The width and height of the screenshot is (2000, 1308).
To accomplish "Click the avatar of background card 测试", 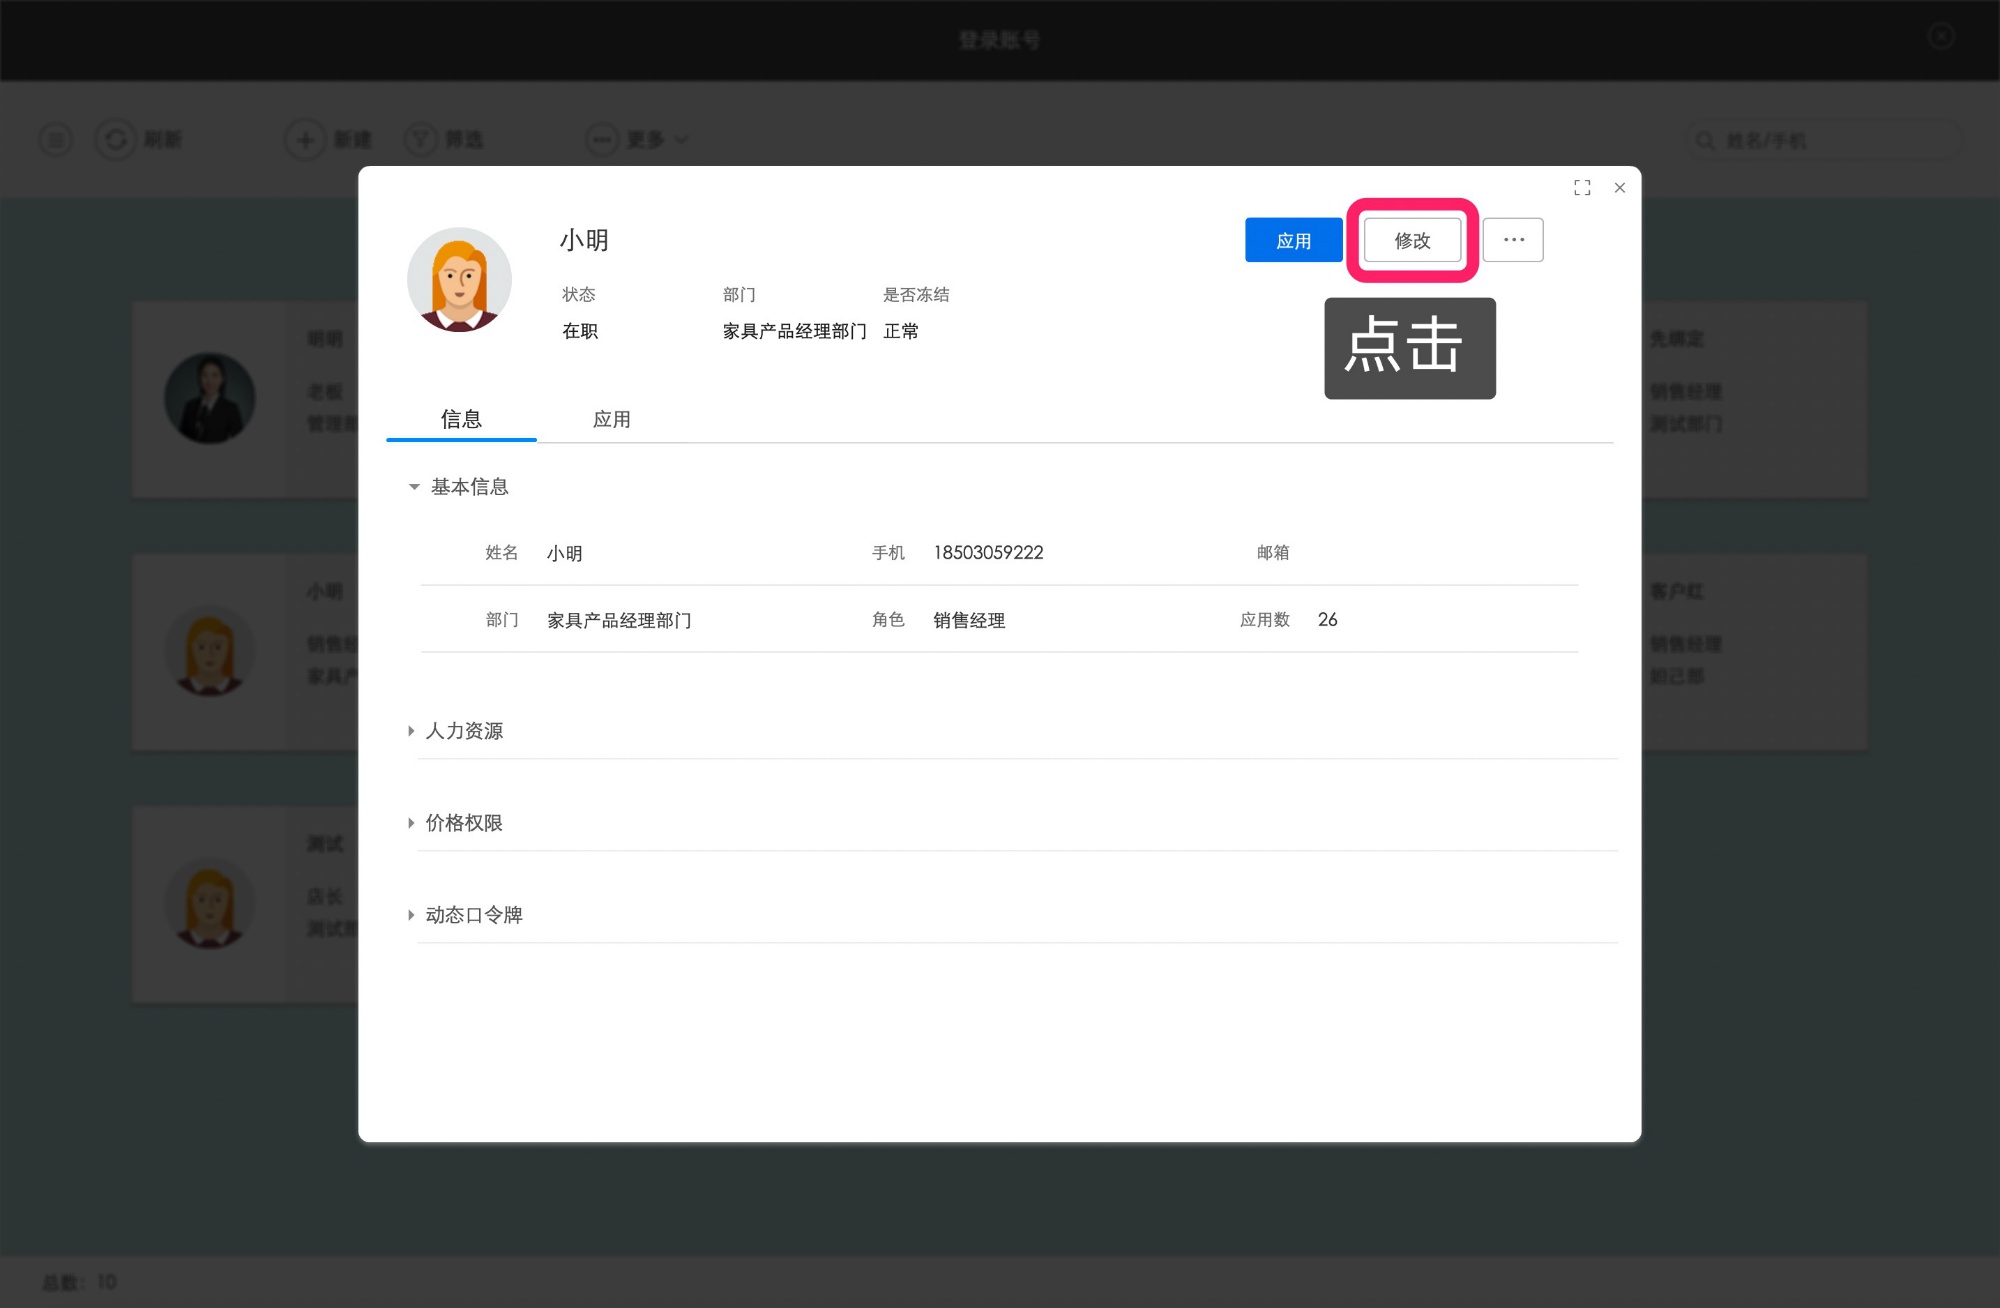I will tap(210, 903).
